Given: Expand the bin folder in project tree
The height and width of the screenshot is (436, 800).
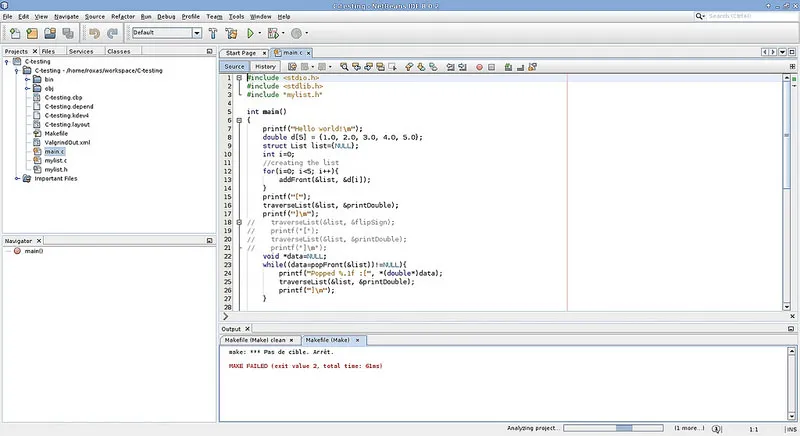Looking at the screenshot, I should 24,79.
